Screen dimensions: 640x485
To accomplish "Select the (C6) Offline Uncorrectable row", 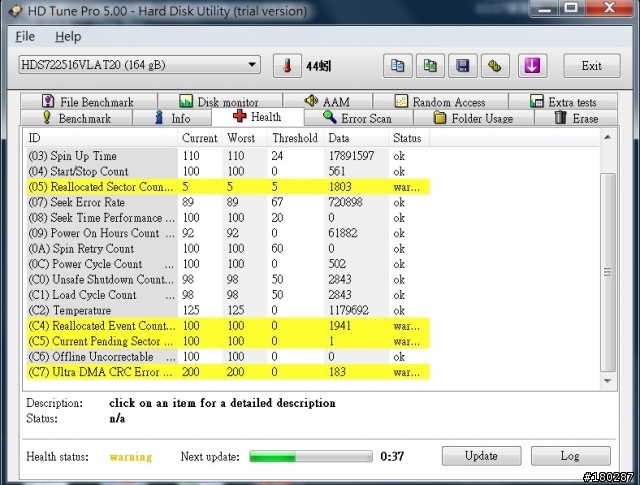I will click(228, 356).
